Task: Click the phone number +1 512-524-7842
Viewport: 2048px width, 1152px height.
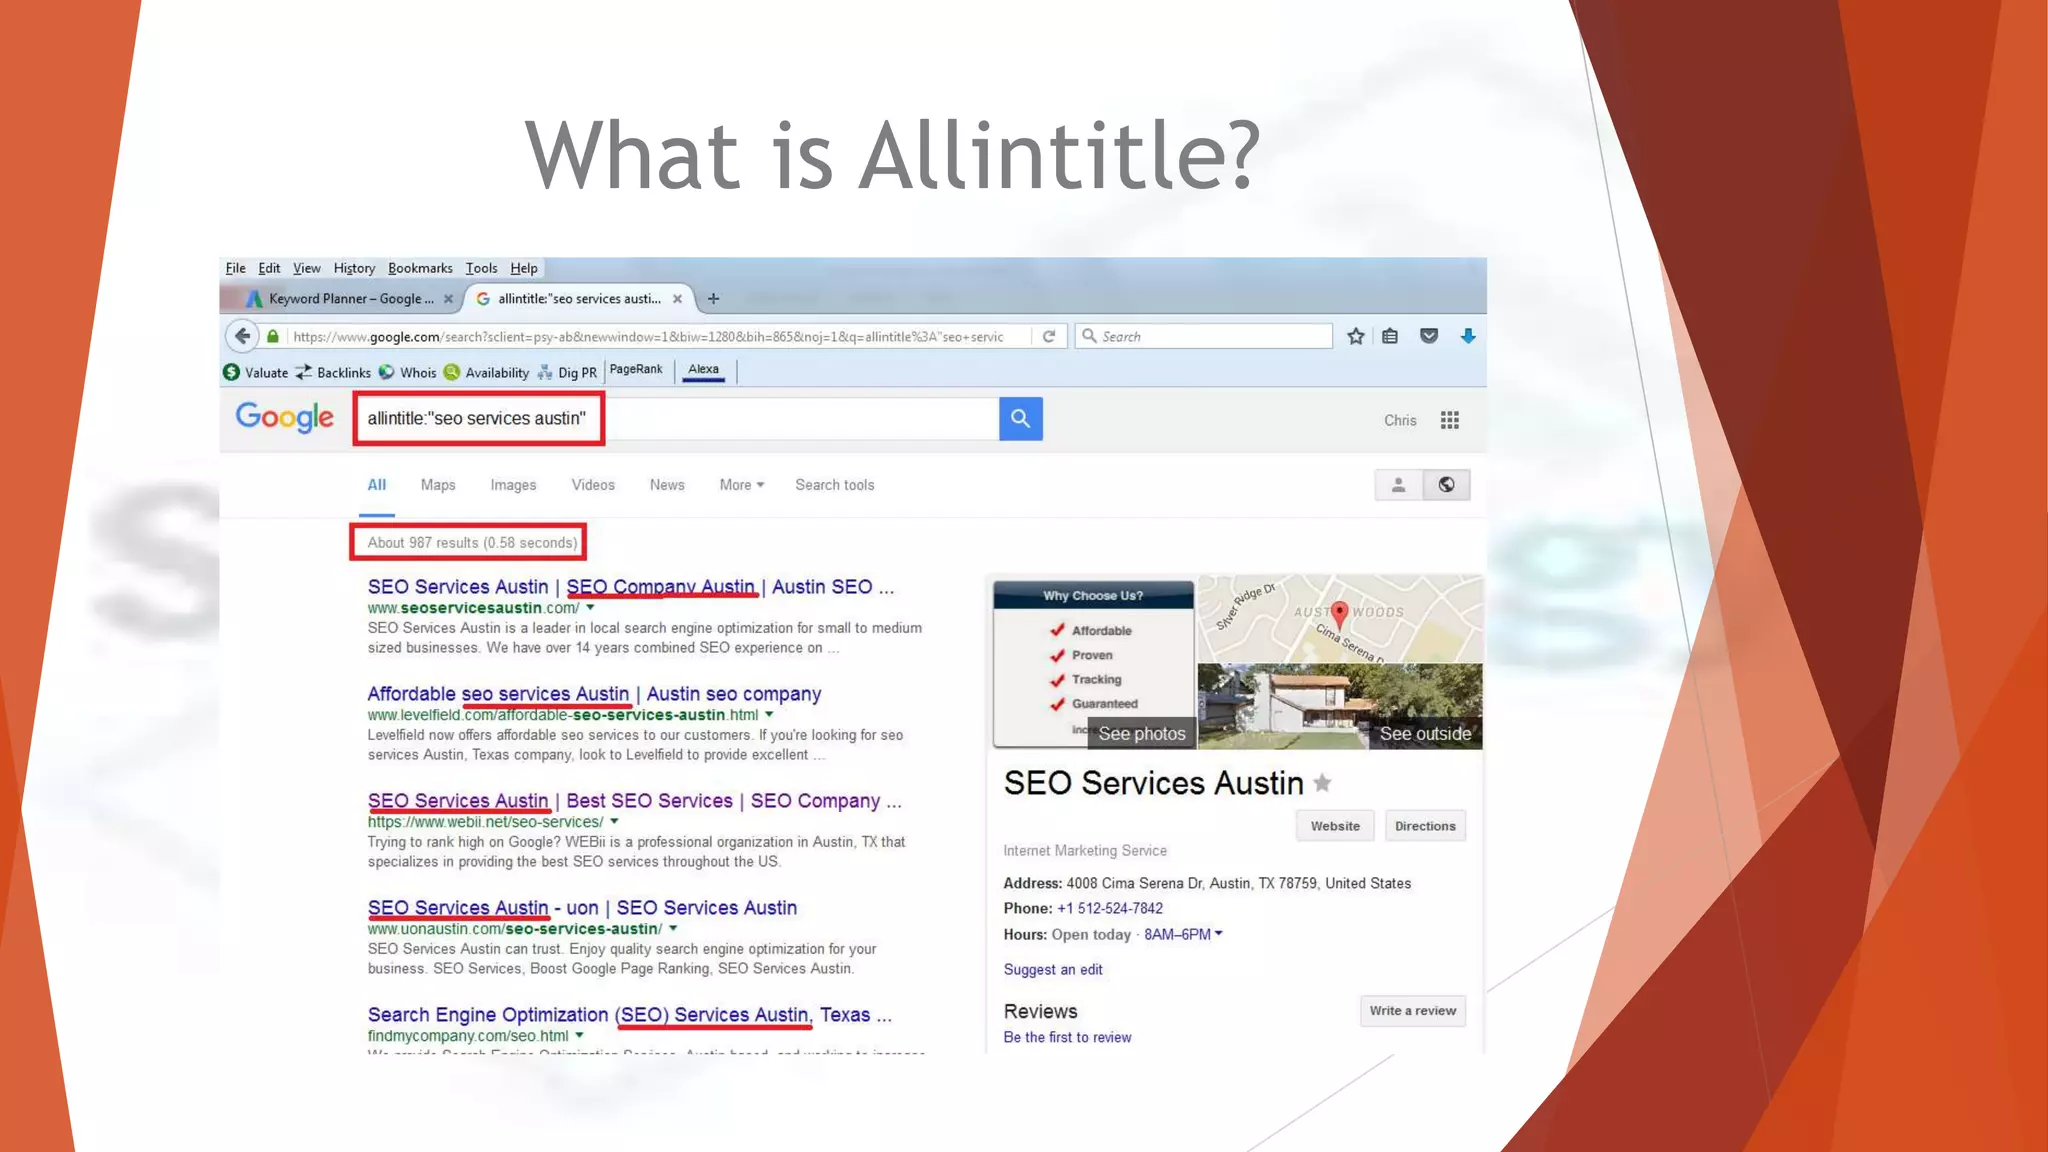Action: 1110,908
